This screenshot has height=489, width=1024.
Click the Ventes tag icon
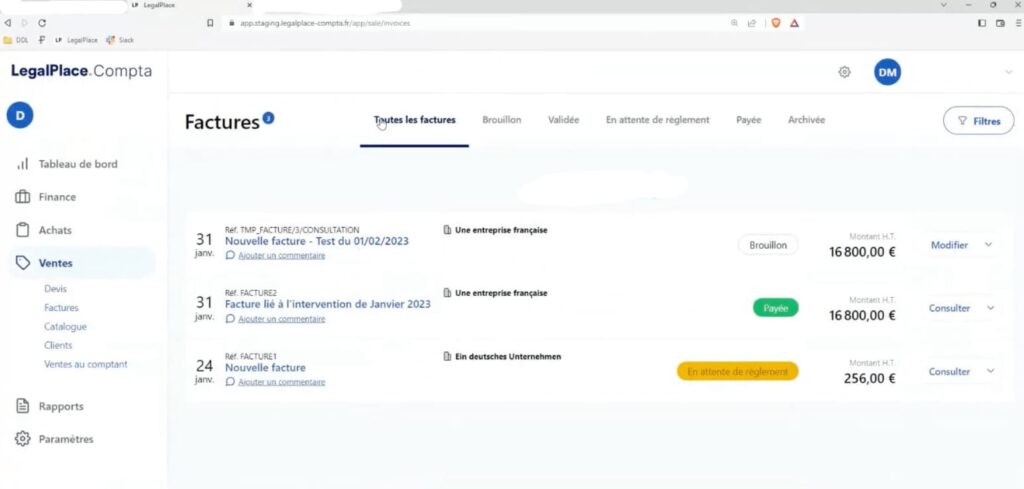coord(22,262)
